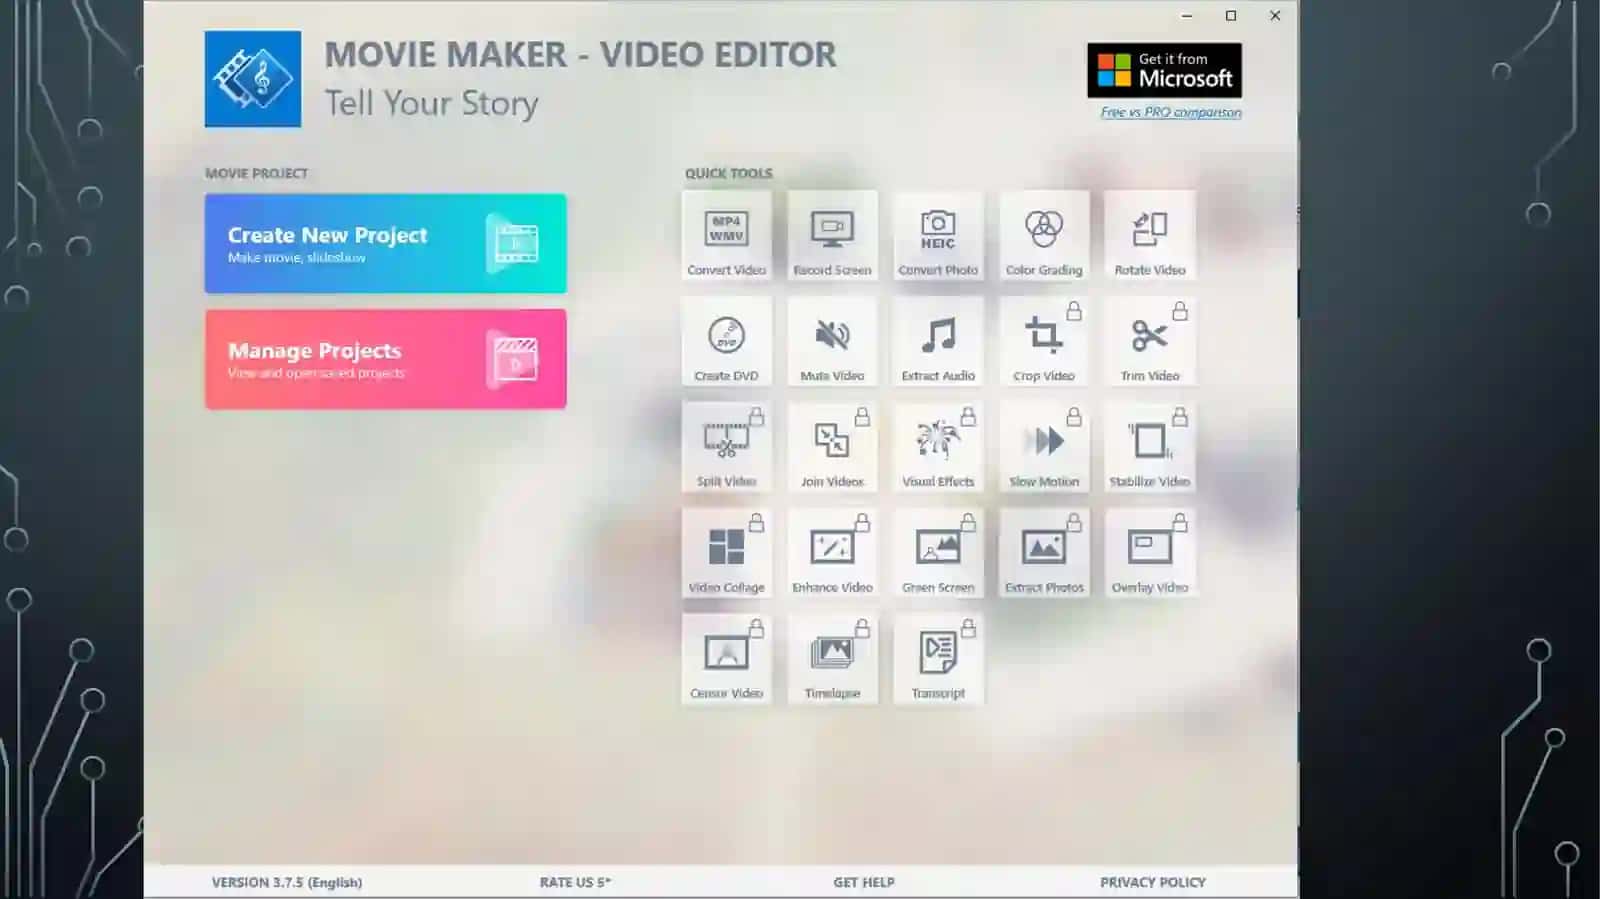
Task: Select the Trim Video scissors tool
Action: click(1150, 342)
